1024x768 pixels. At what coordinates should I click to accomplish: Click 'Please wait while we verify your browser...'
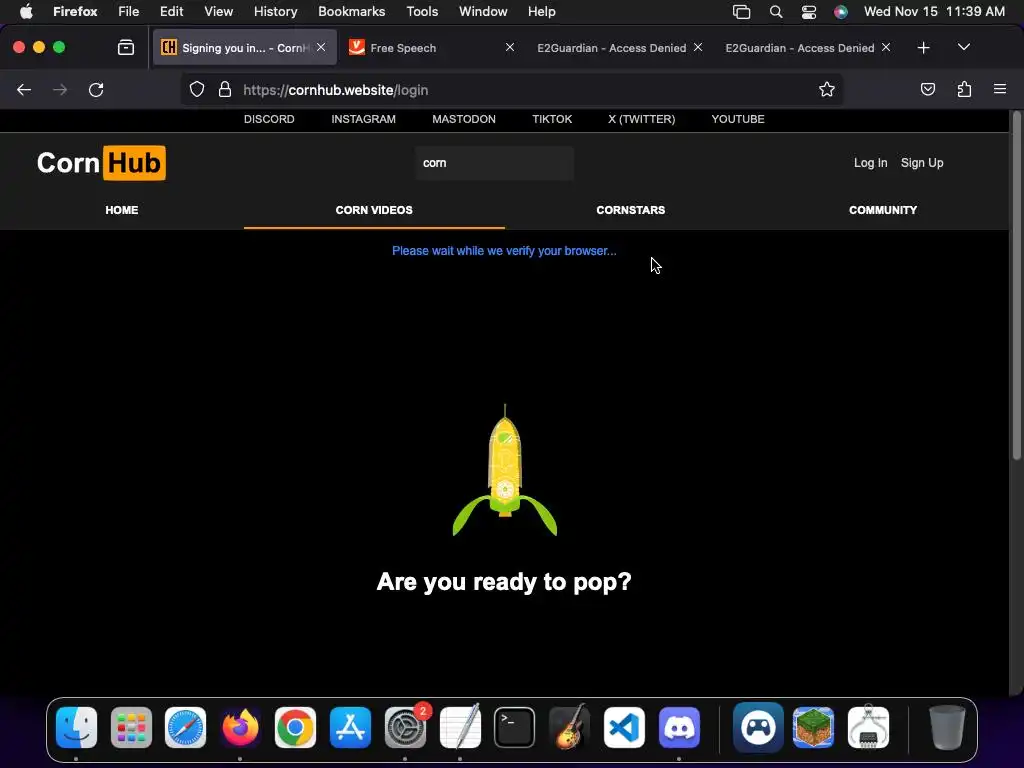504,251
